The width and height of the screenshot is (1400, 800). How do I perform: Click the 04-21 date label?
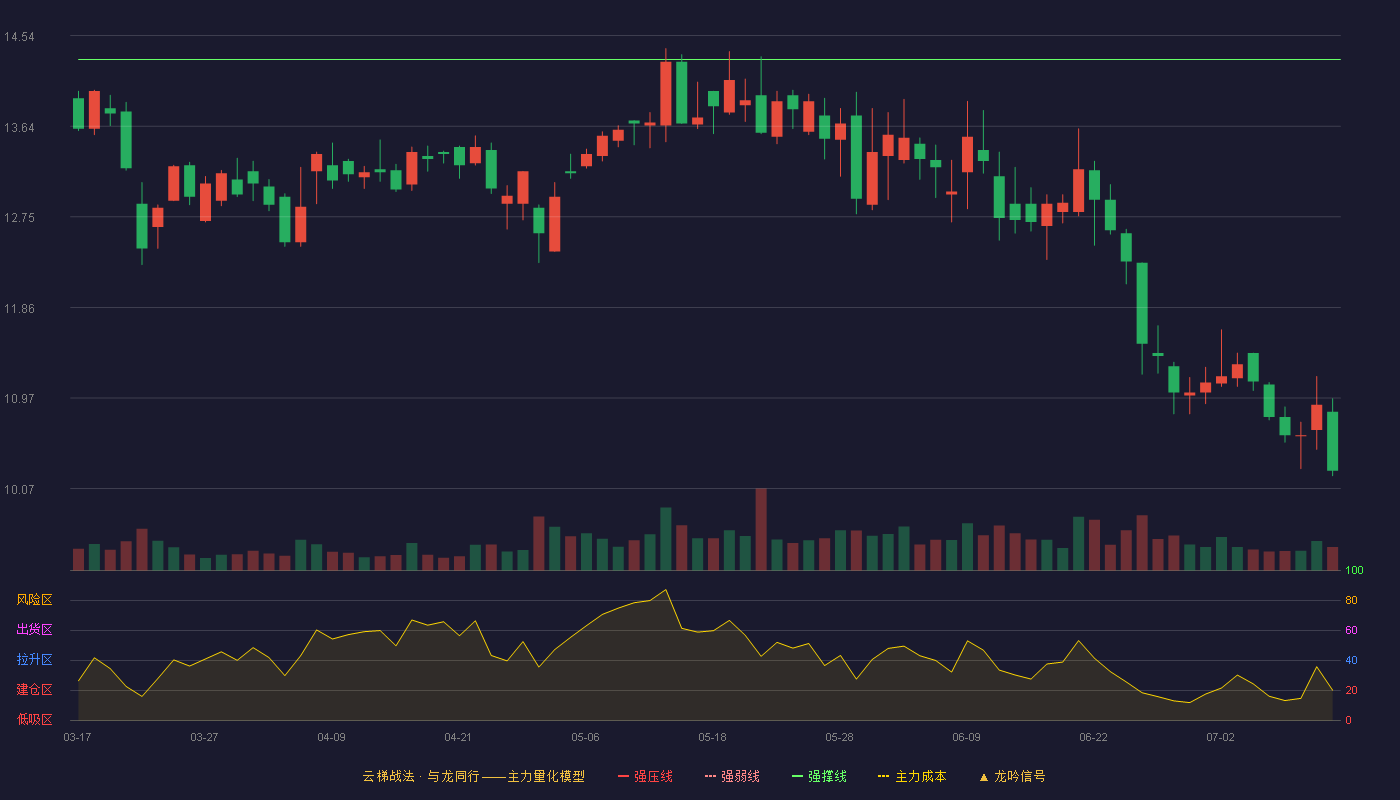[458, 737]
